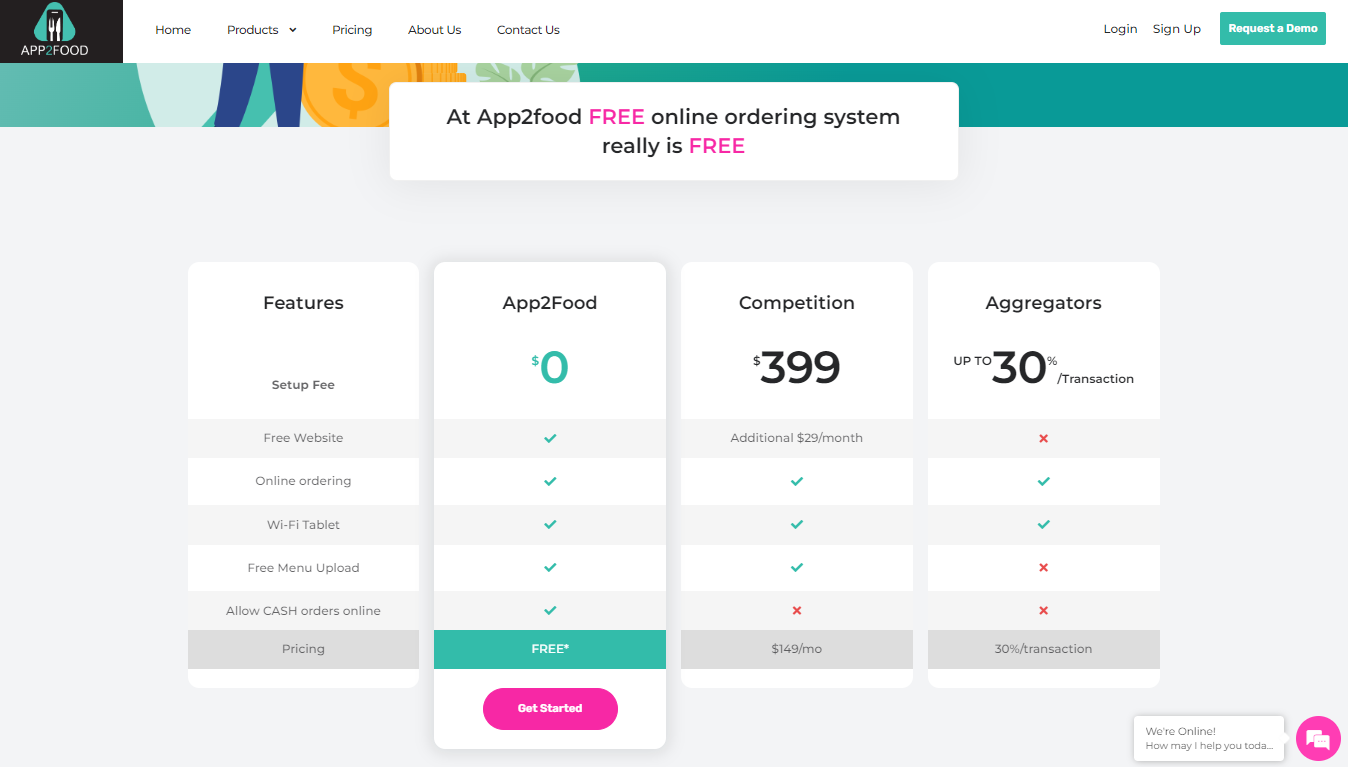The height and width of the screenshot is (767, 1348).
Task: Click the "$0" setup fee price
Action: (550, 368)
